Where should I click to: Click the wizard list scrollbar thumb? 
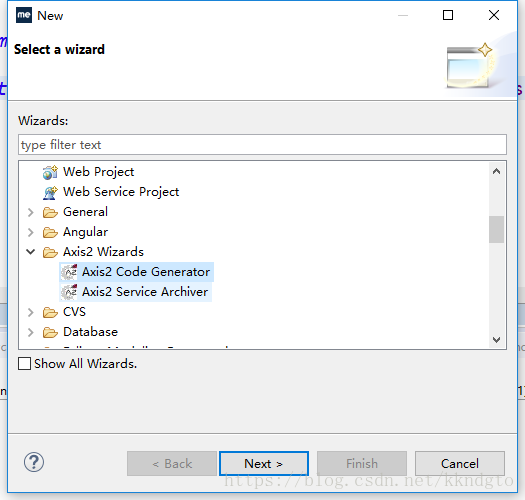(x=496, y=229)
